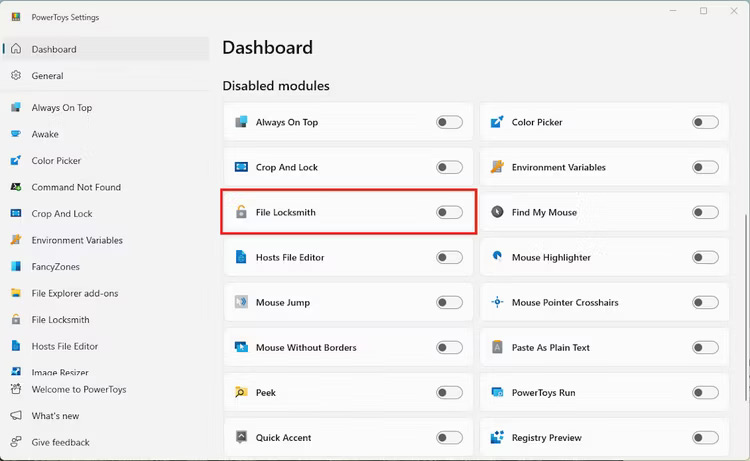Enable the Mouse Jump toggle
Viewport: 750px width, 461px height.
coord(449,302)
